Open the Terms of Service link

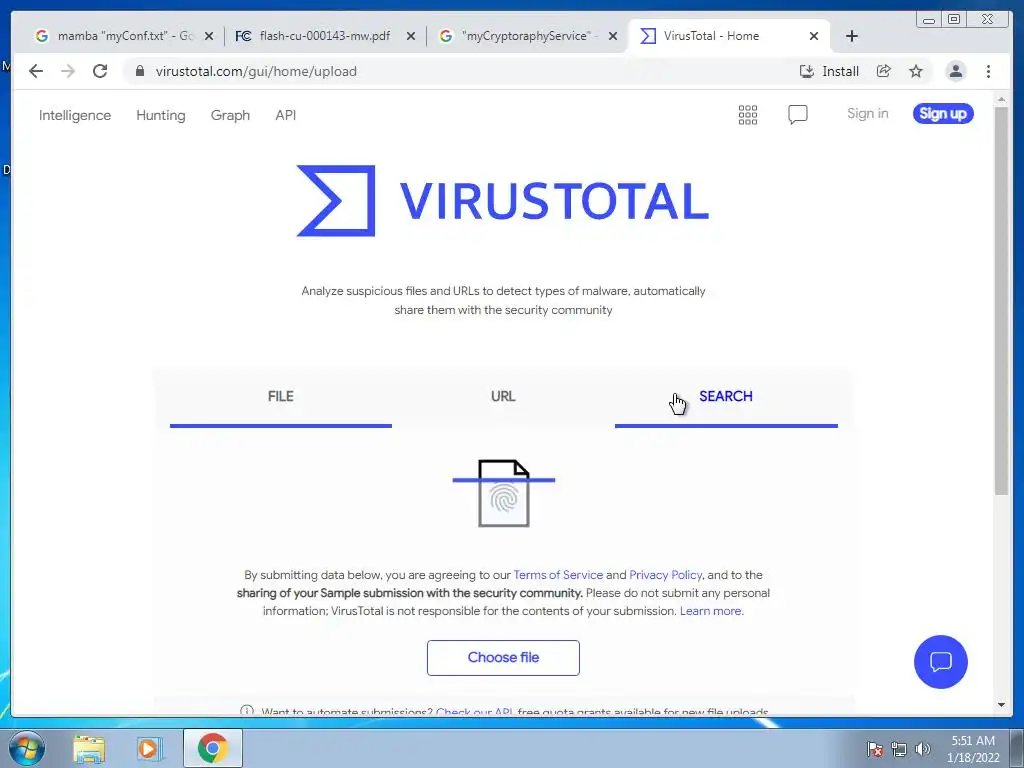[x=558, y=575]
